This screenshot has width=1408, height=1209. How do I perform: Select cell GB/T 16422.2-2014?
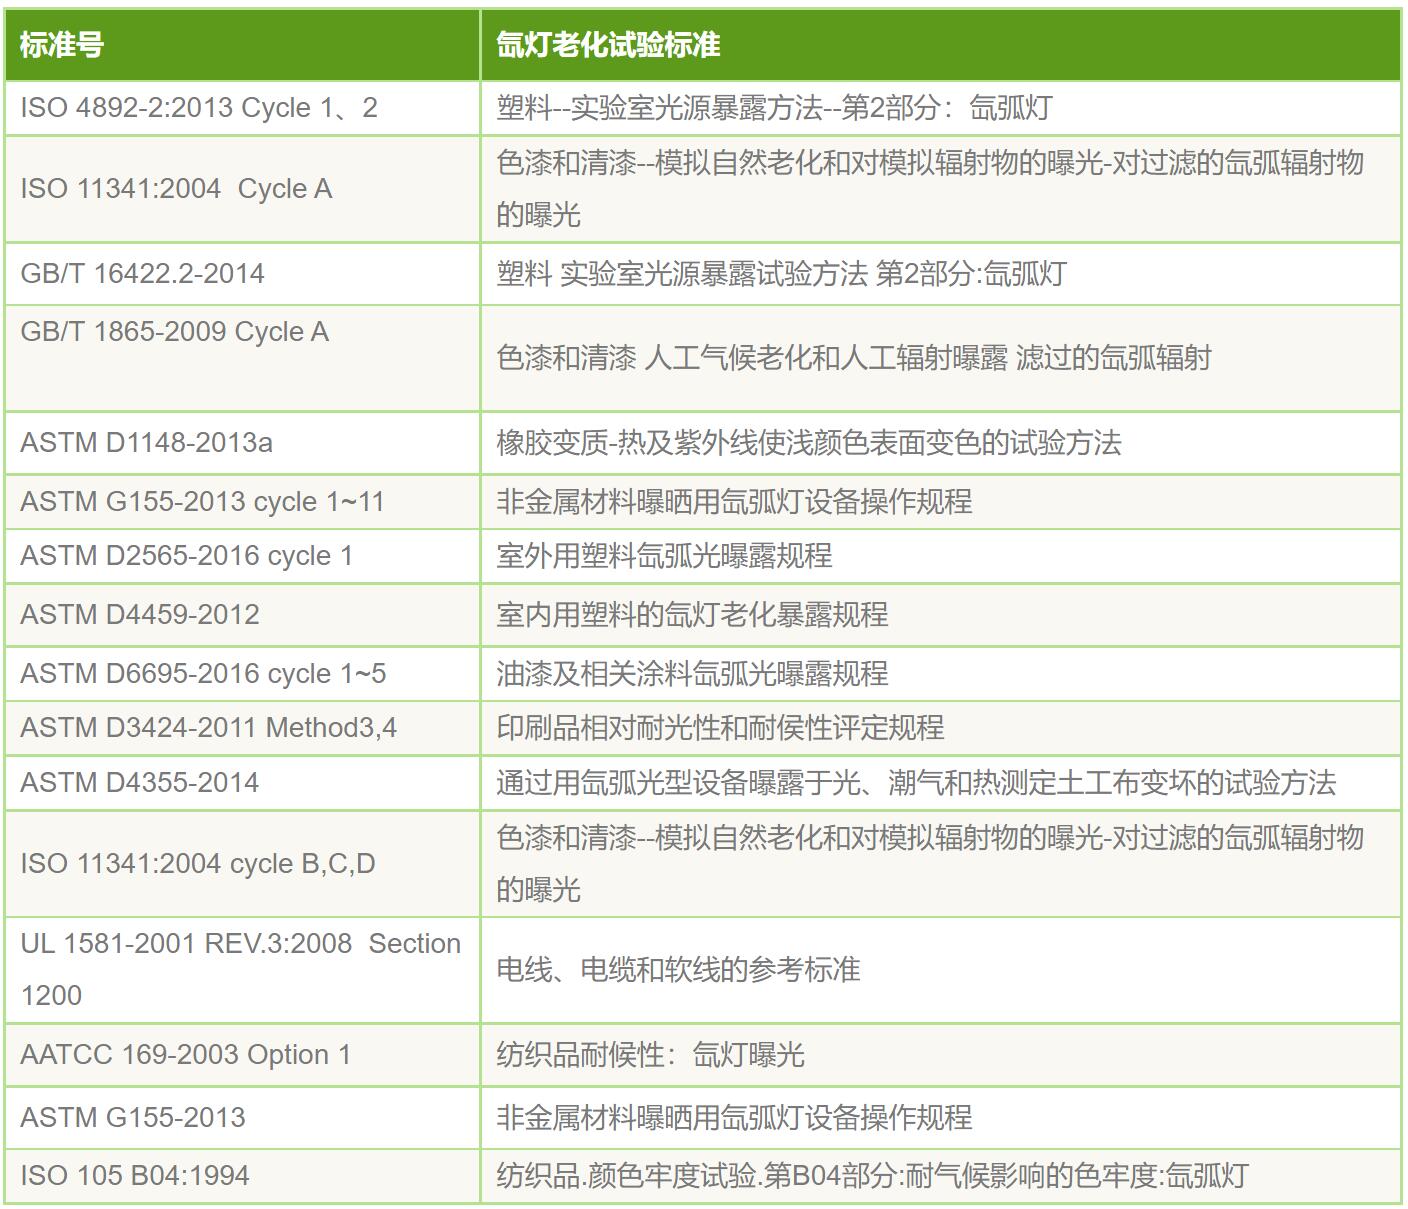(242, 274)
